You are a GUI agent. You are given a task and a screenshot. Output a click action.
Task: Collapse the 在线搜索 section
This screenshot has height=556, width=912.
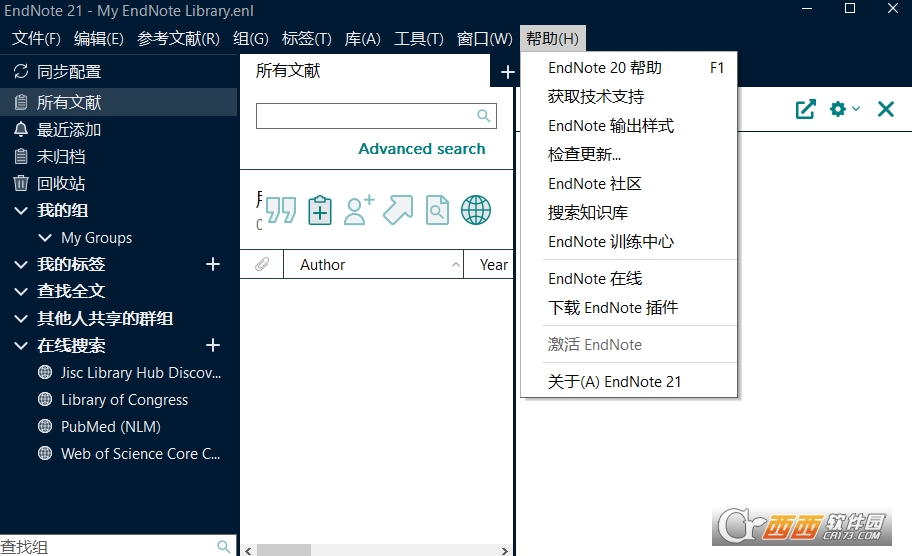point(21,345)
